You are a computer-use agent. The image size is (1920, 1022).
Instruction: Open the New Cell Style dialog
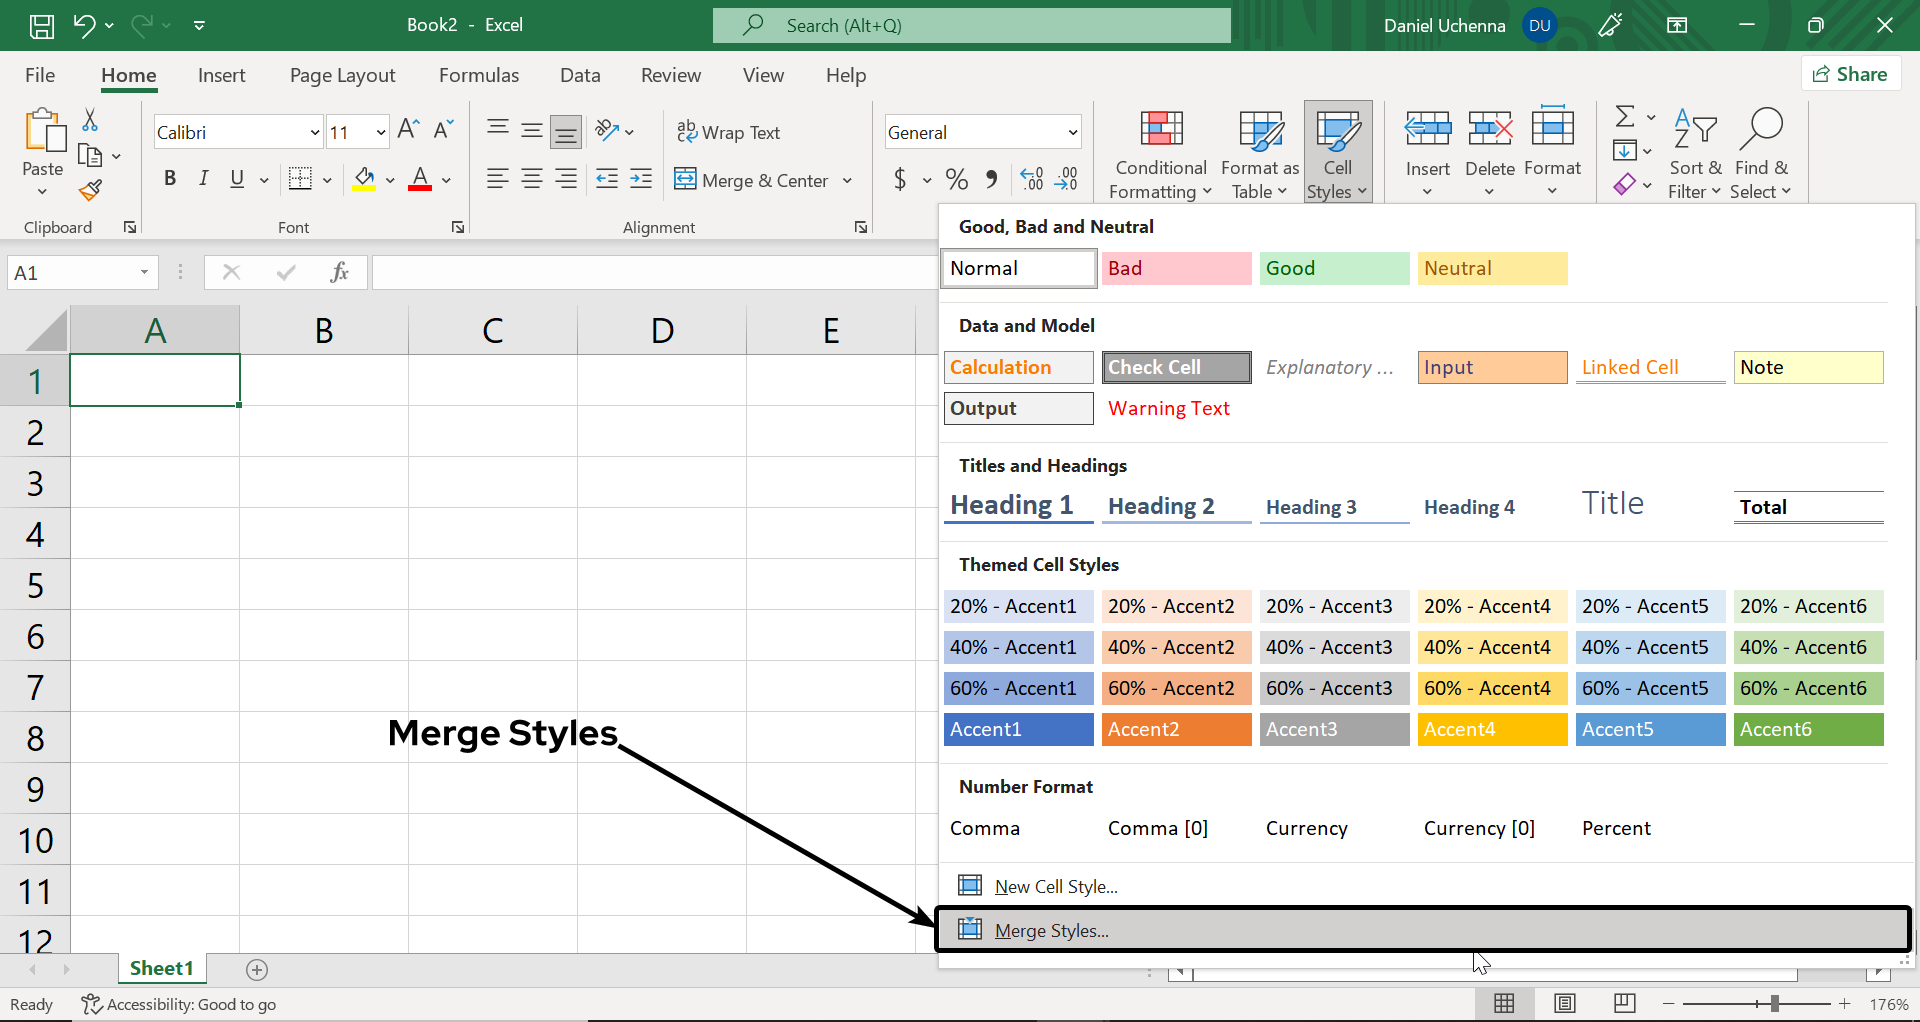point(1056,886)
